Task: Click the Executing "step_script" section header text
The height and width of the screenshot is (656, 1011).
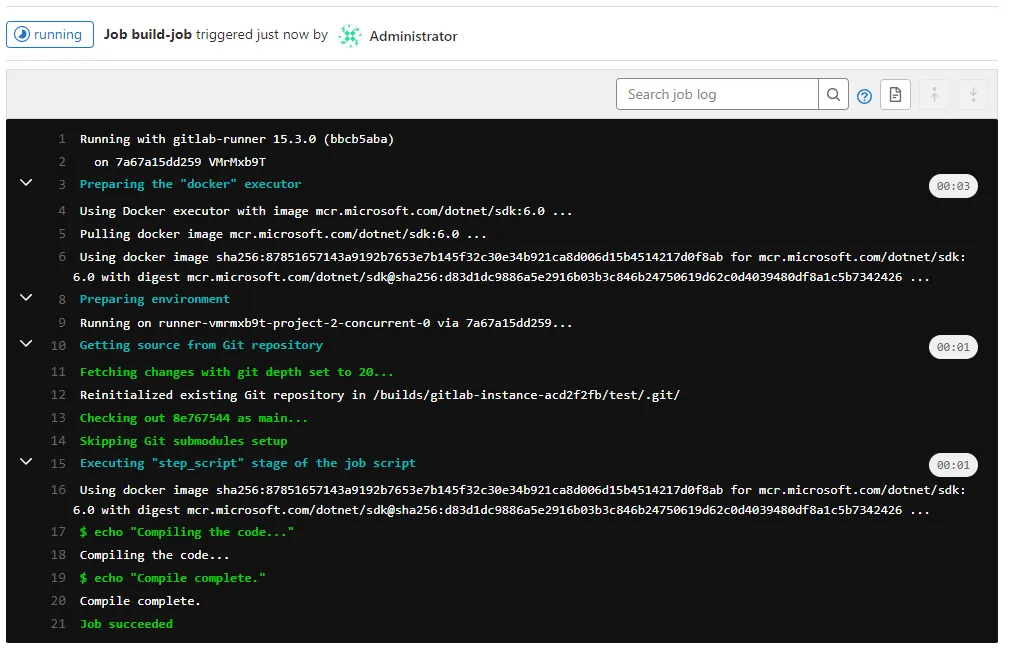Action: [x=247, y=463]
